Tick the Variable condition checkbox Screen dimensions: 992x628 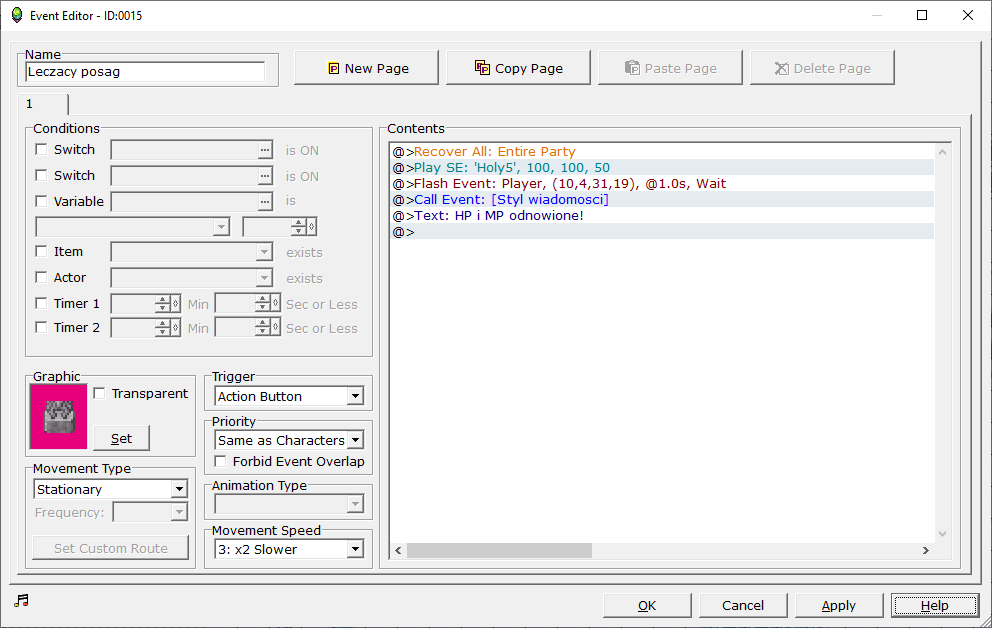[42, 201]
